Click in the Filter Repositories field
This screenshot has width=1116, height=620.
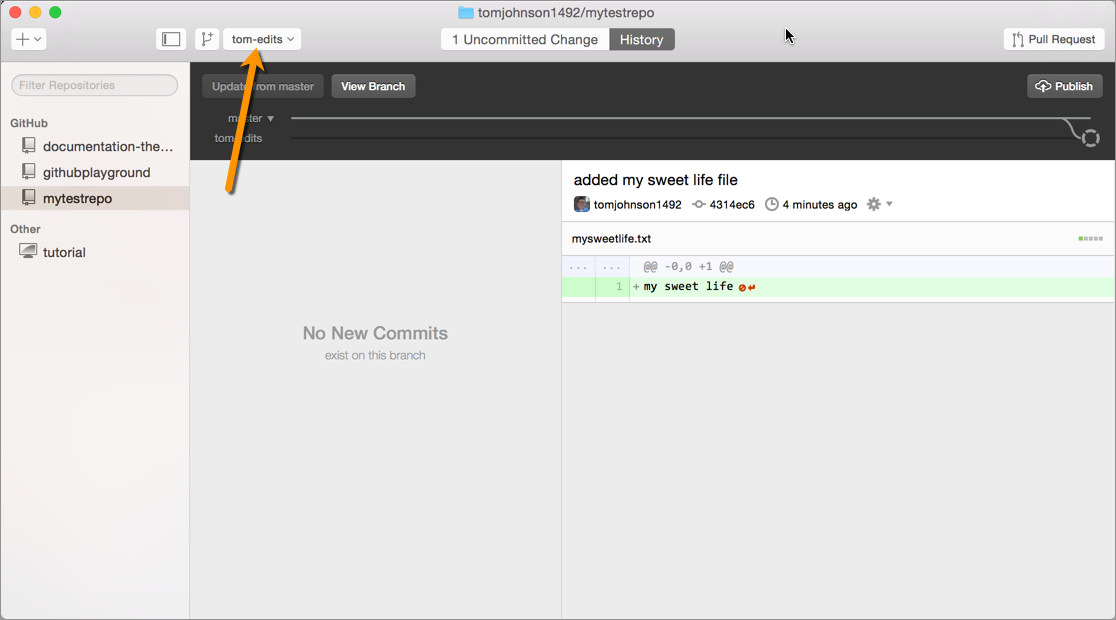click(x=94, y=85)
